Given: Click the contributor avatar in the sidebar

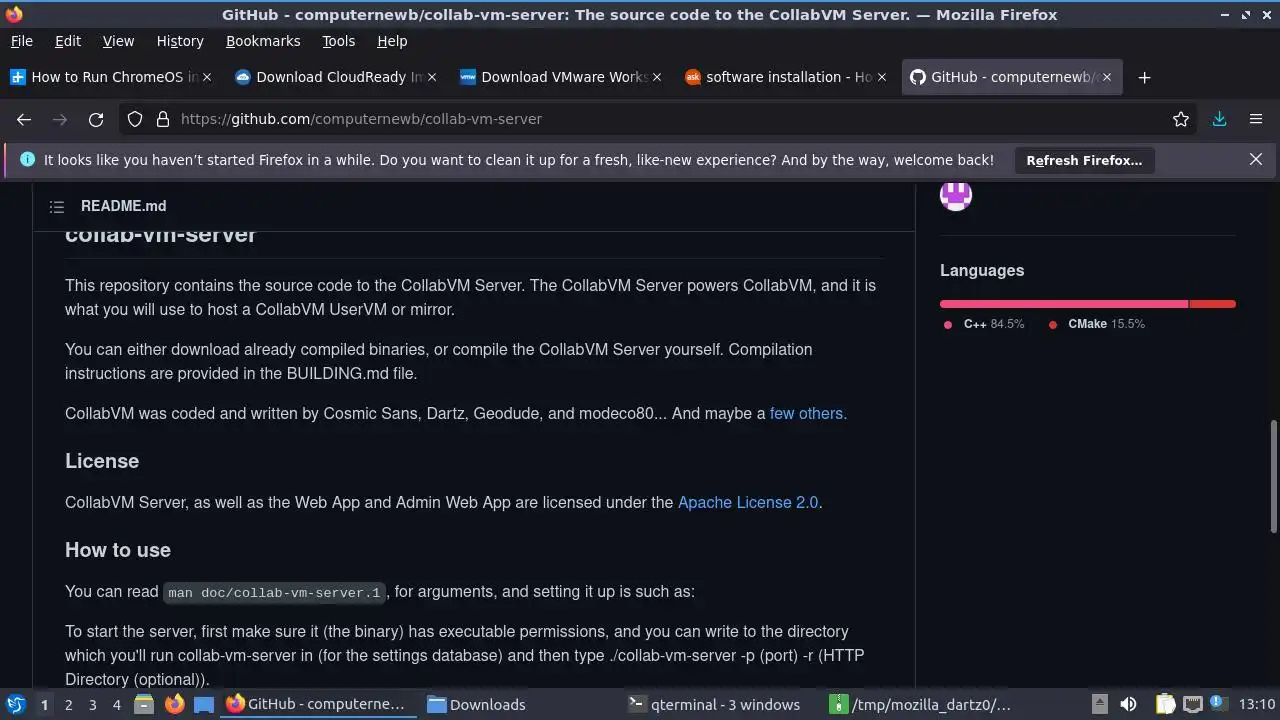Looking at the screenshot, I should 956,194.
